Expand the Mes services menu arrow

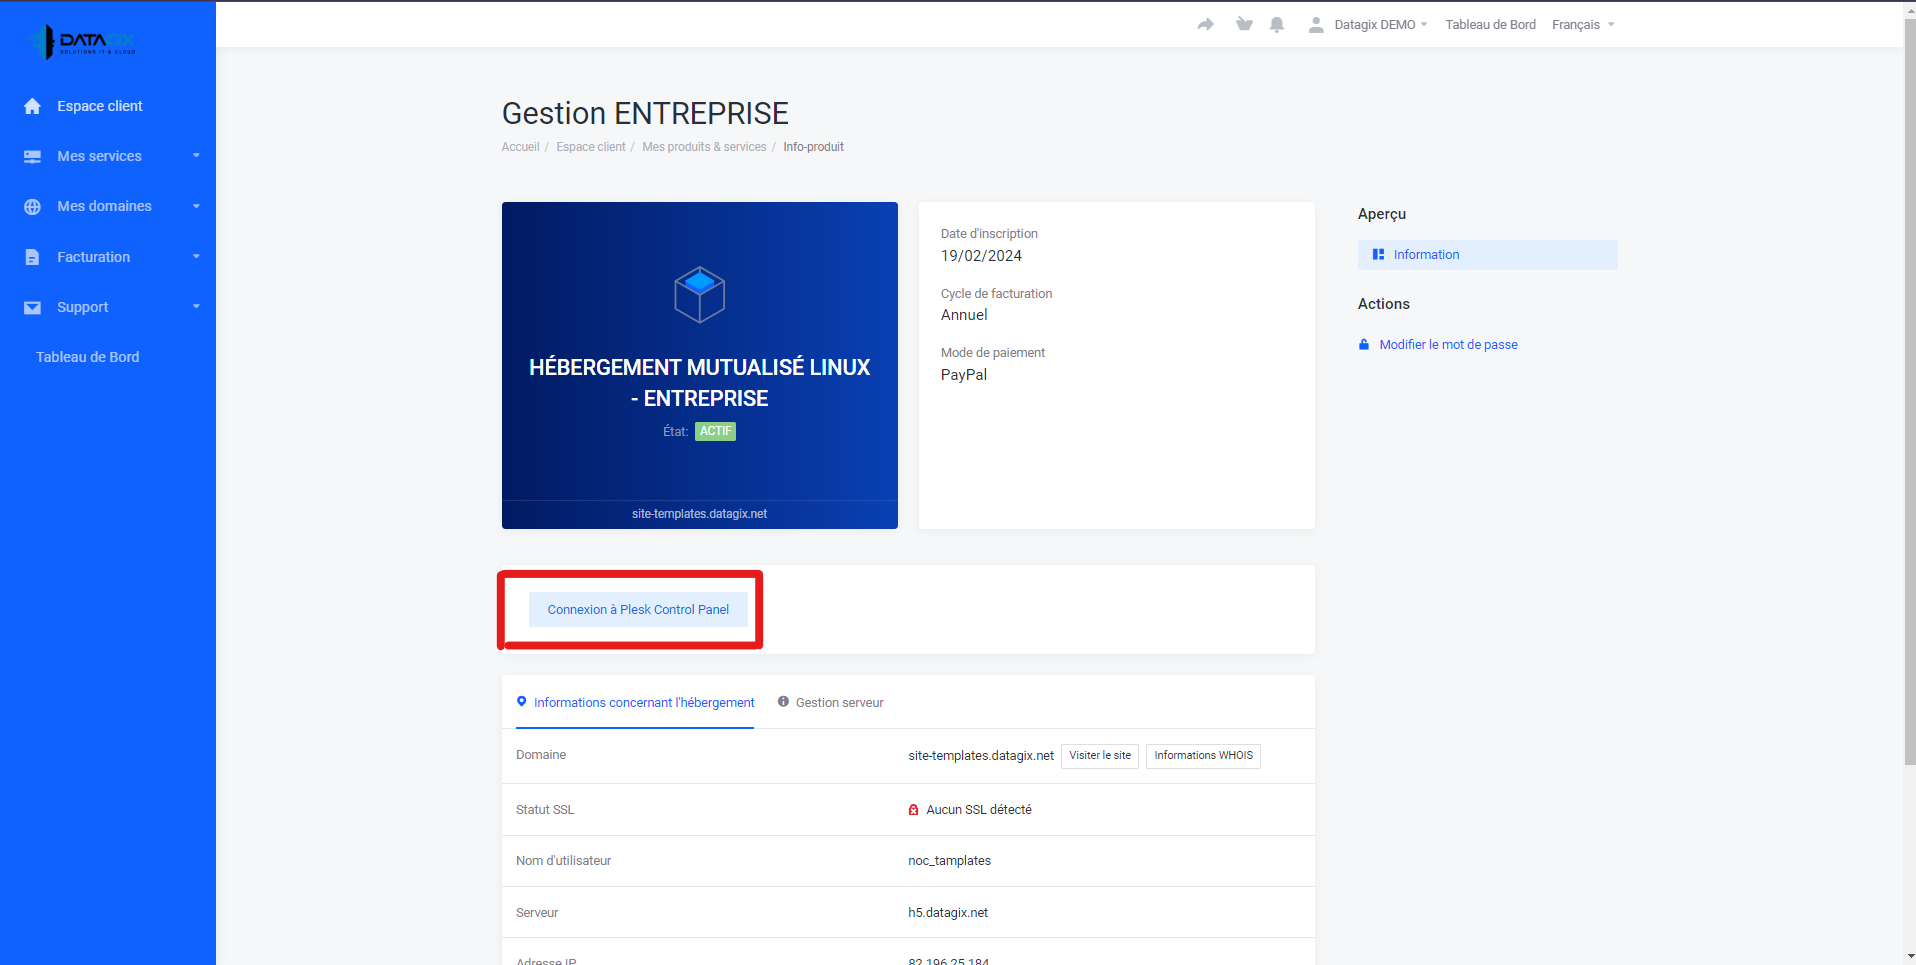(x=196, y=156)
